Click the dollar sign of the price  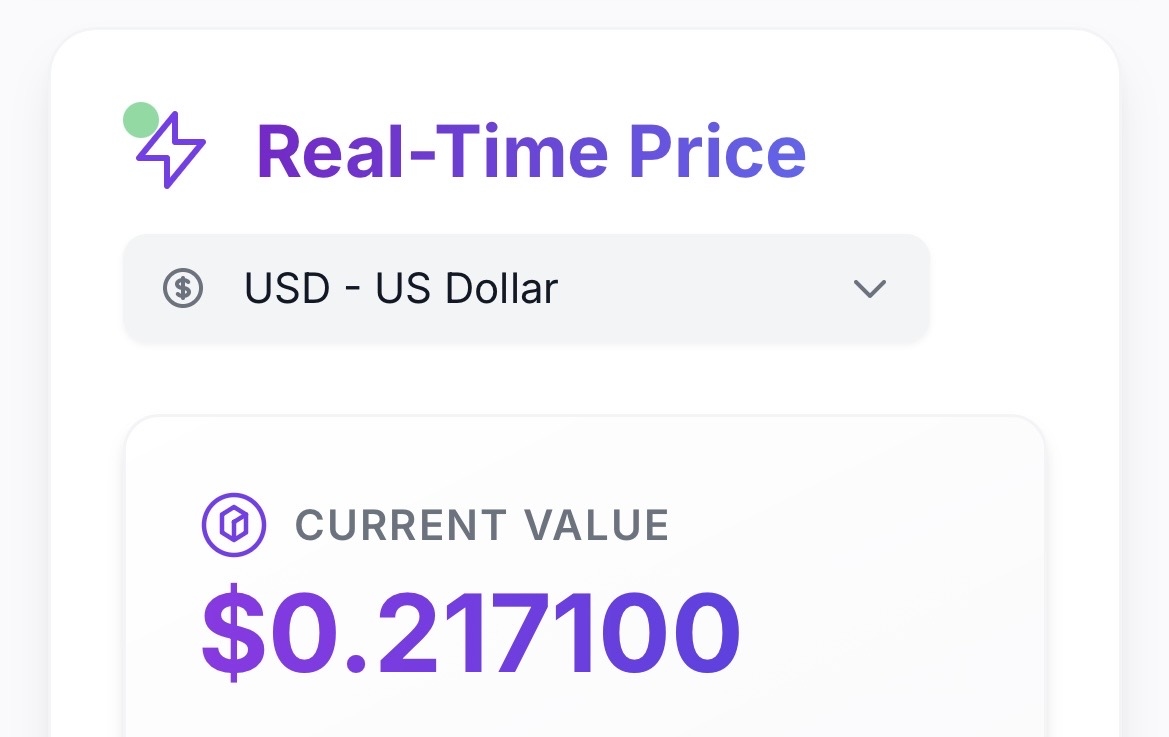point(234,634)
